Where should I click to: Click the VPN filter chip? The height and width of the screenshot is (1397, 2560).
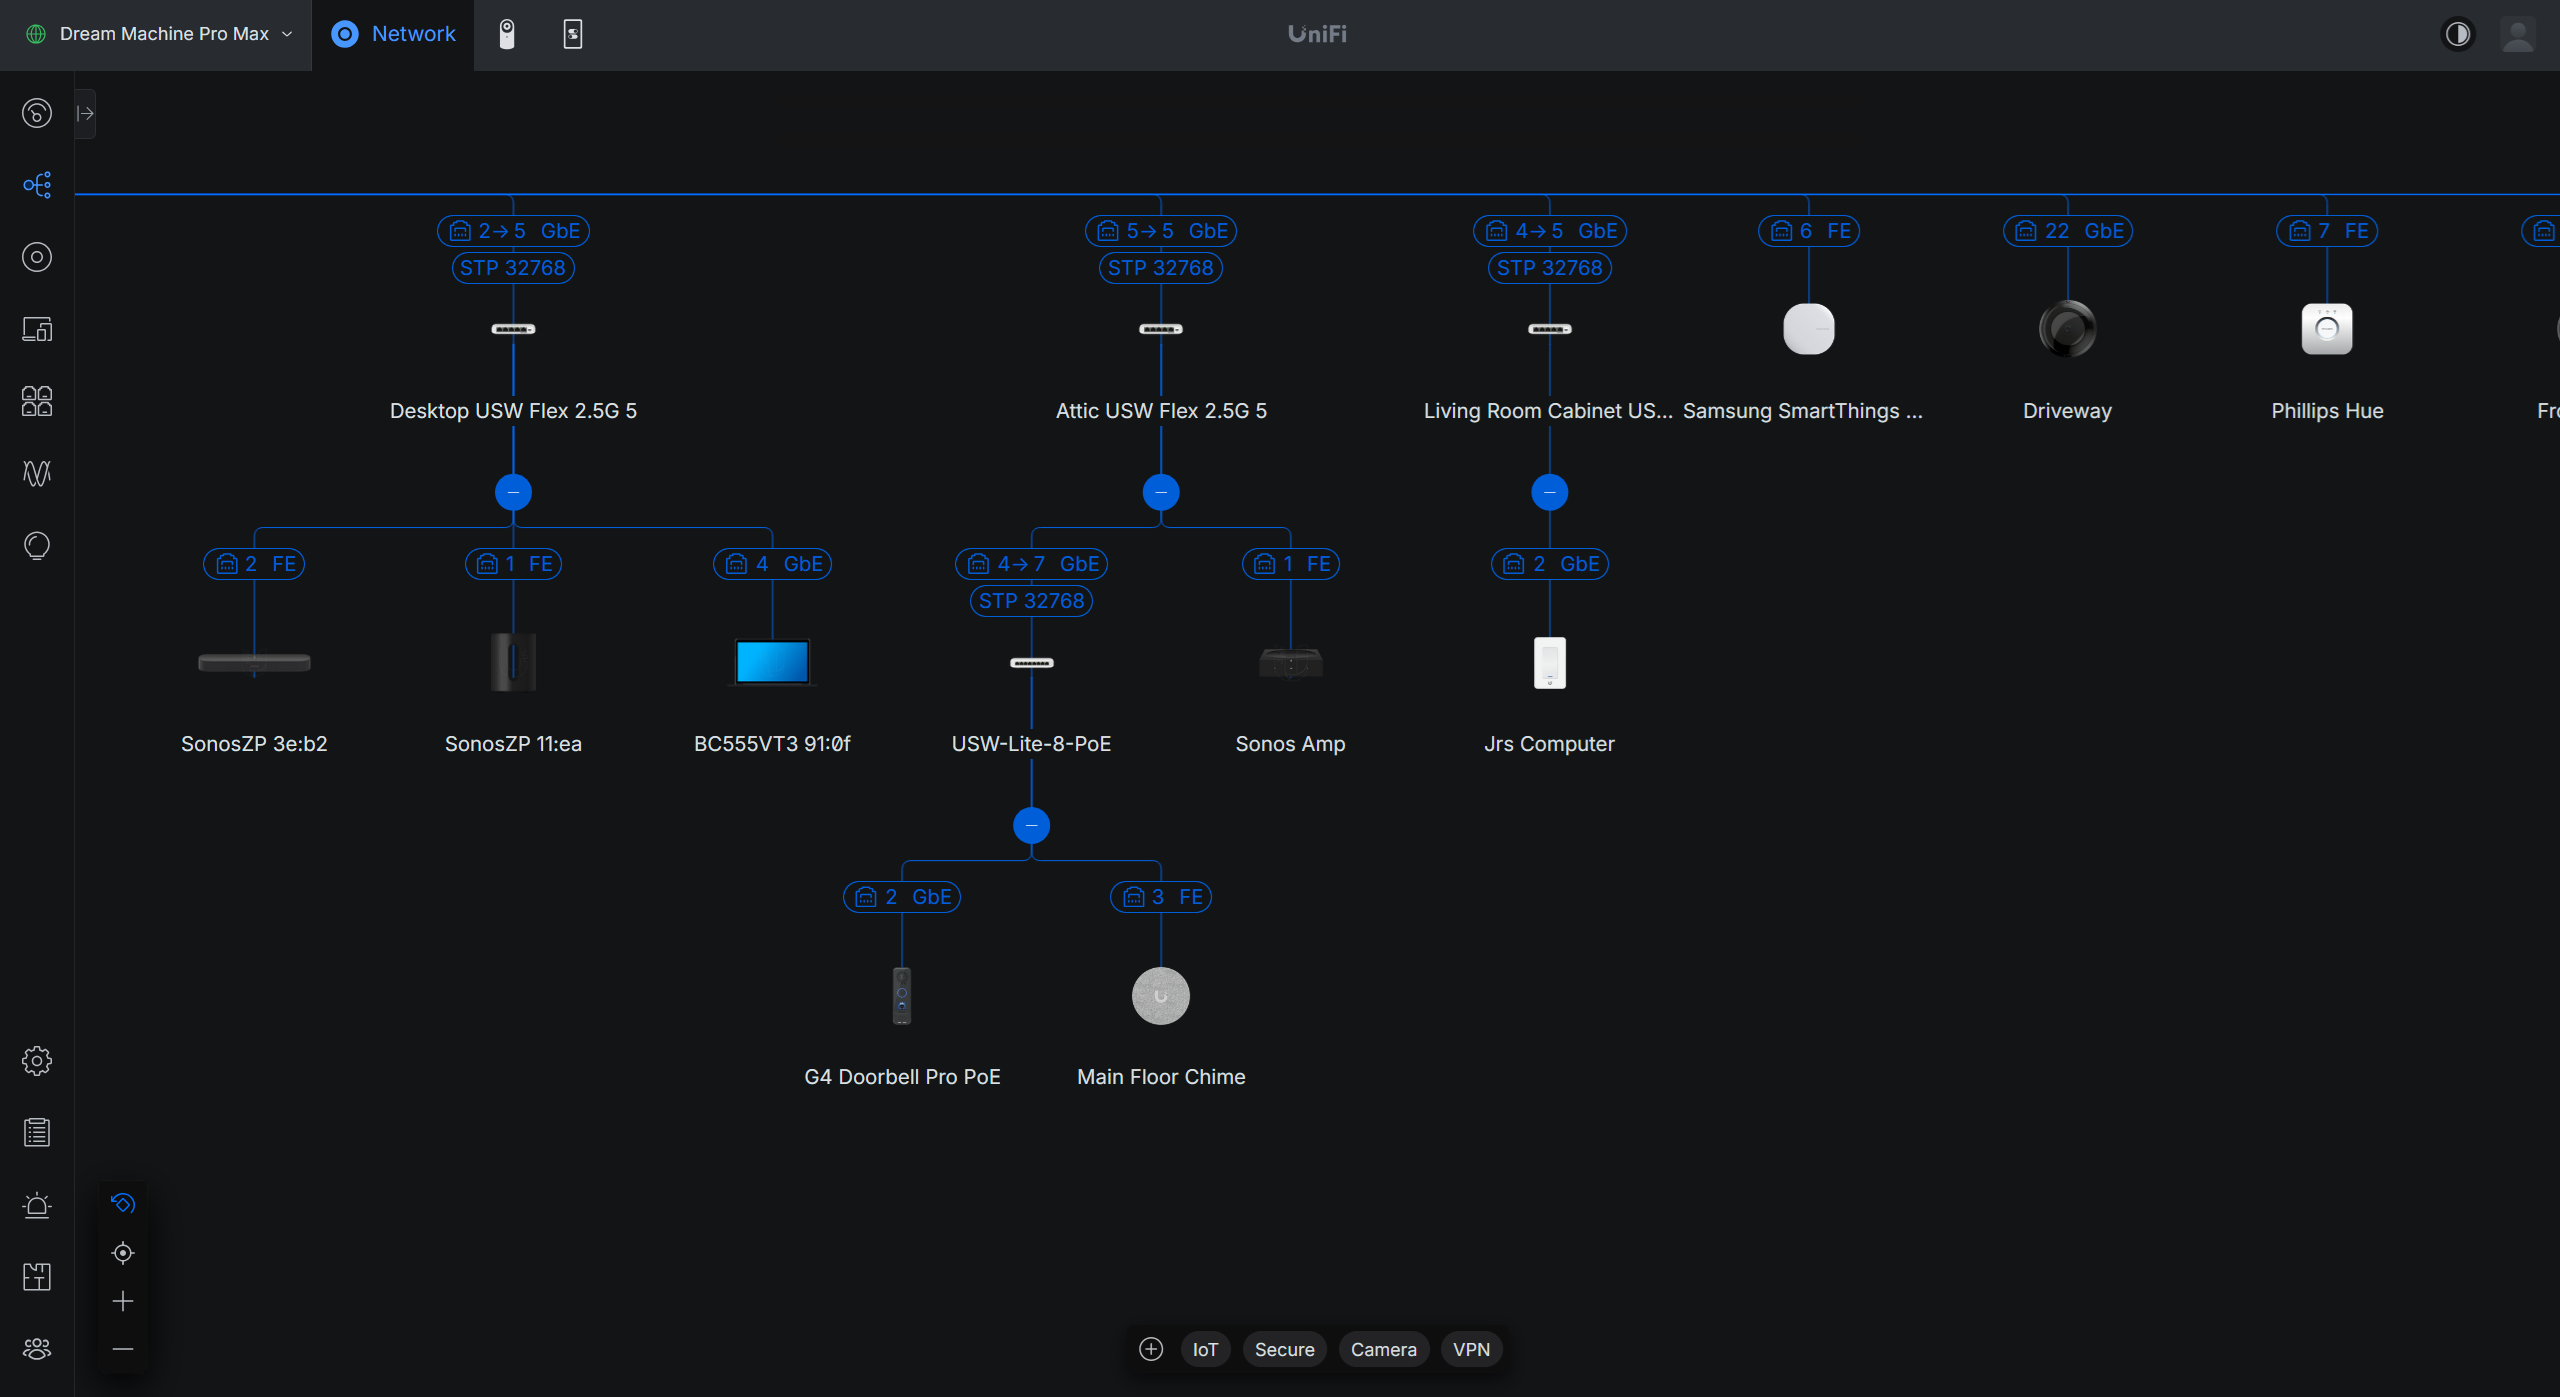click(1471, 1348)
